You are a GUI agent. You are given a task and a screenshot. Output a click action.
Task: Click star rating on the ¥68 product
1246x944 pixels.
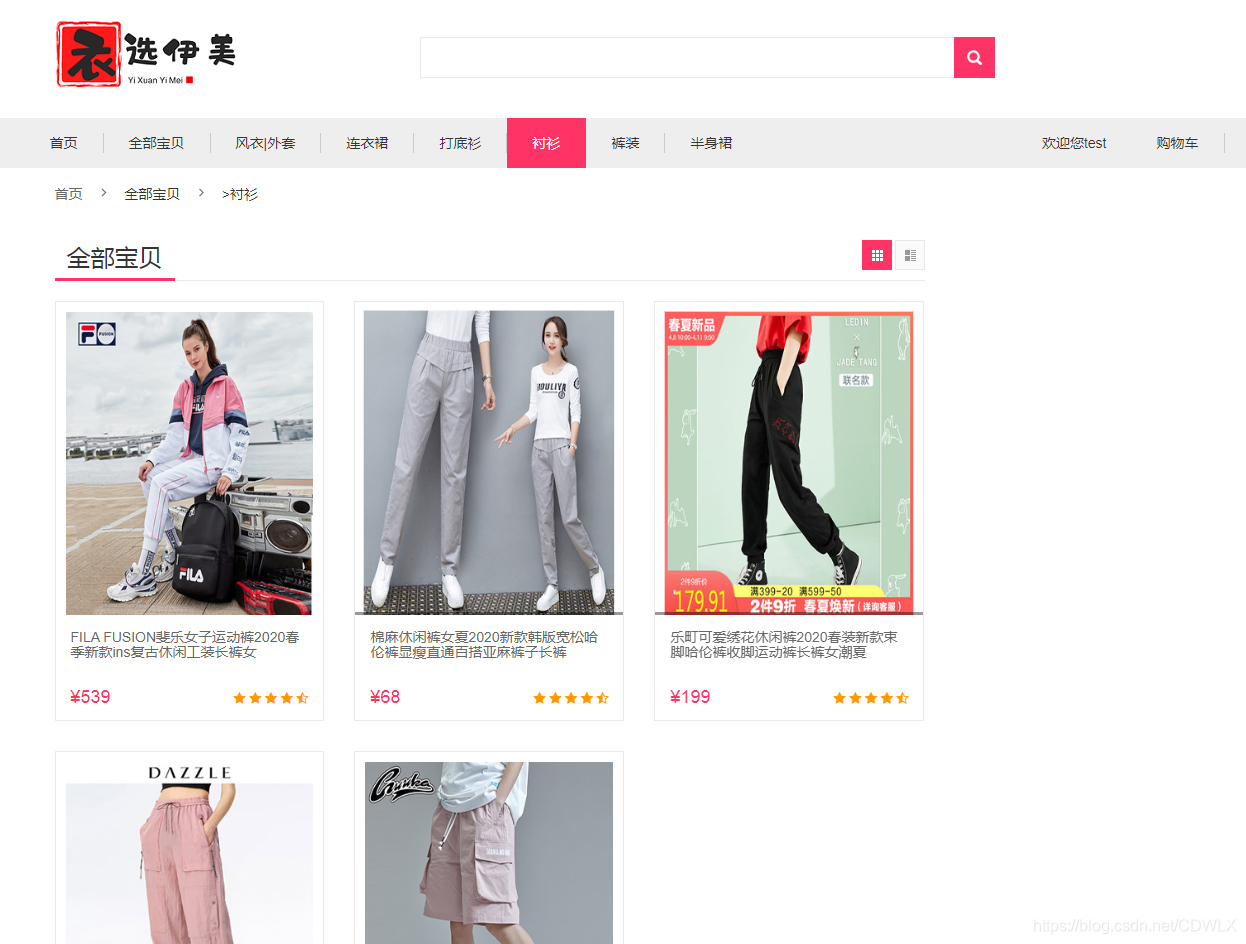571,698
